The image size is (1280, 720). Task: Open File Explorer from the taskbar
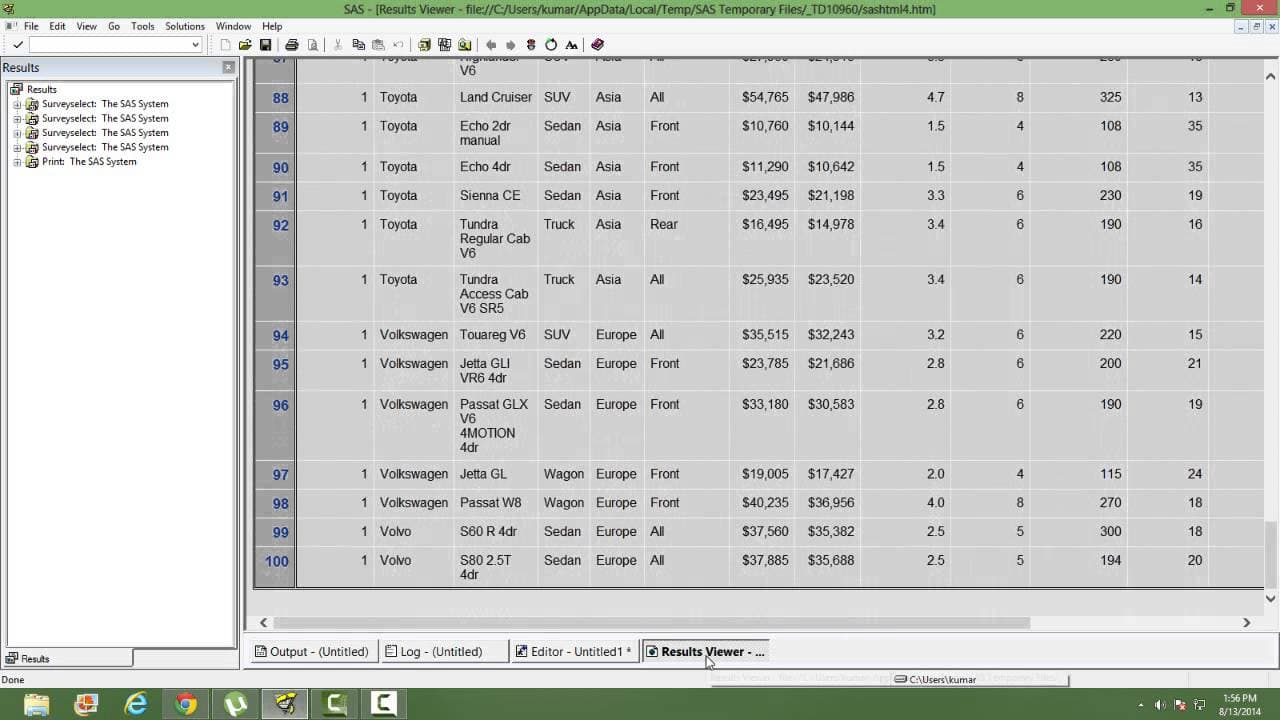(37, 704)
